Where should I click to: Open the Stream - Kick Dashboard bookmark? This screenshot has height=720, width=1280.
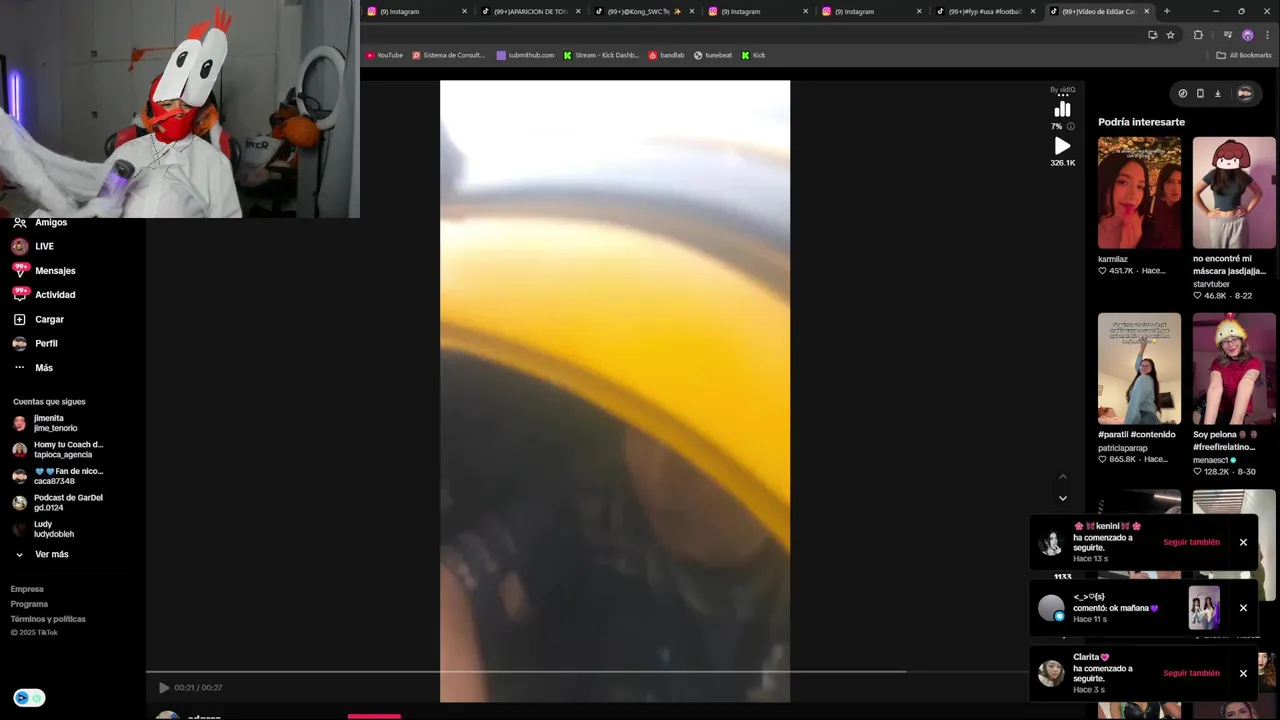[600, 55]
